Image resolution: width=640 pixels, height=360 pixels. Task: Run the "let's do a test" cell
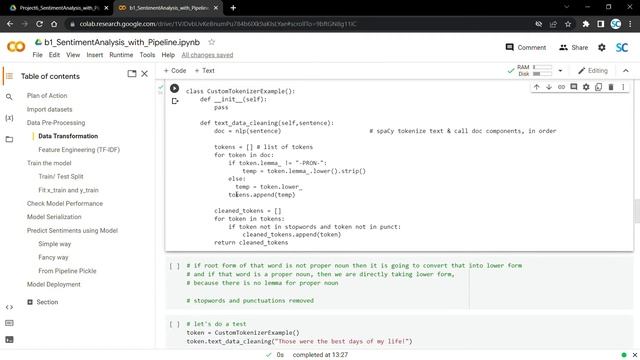(x=174, y=324)
